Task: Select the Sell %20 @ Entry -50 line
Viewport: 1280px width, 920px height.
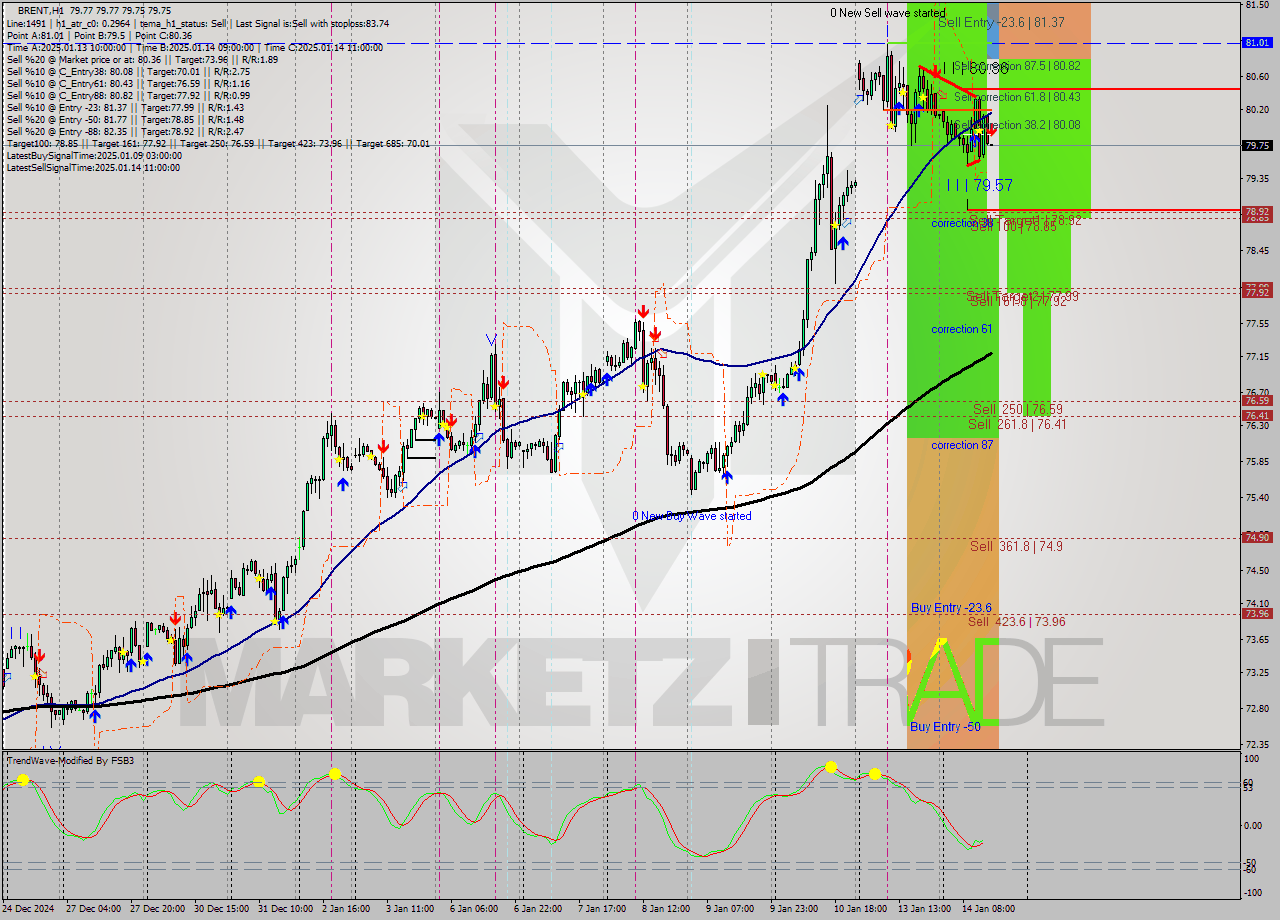Action: point(125,119)
